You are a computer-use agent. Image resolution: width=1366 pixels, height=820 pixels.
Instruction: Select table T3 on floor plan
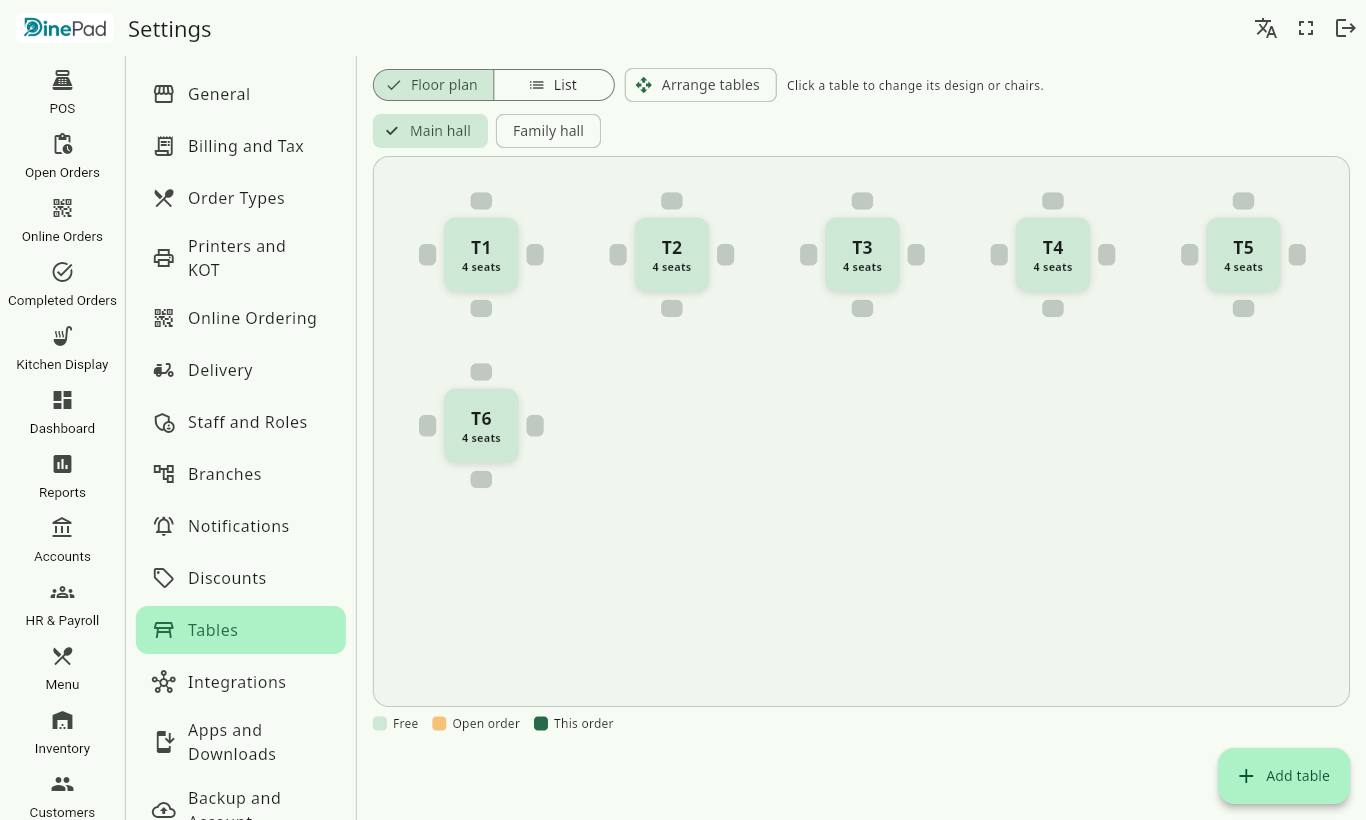point(862,255)
